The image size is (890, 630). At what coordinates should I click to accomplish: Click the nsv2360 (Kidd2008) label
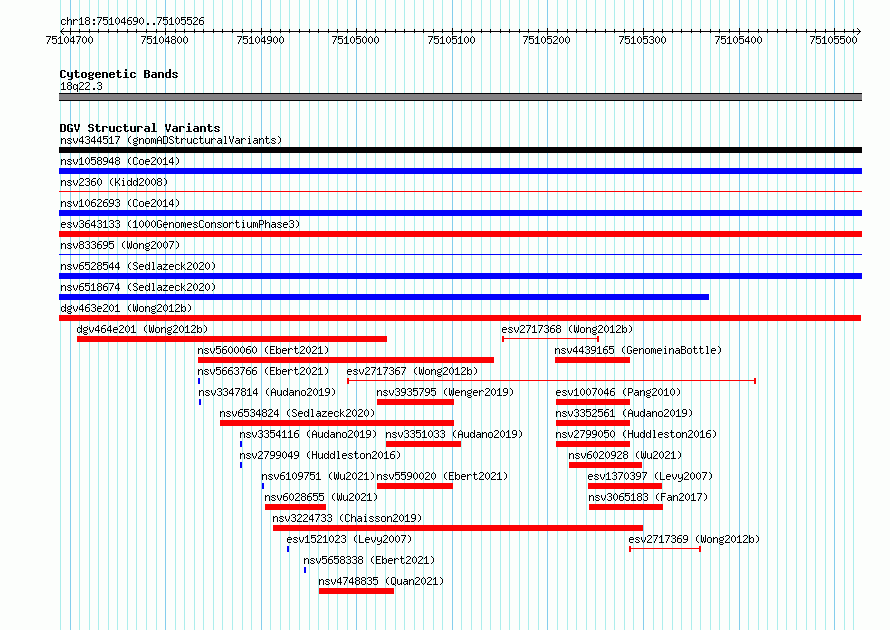114,182
